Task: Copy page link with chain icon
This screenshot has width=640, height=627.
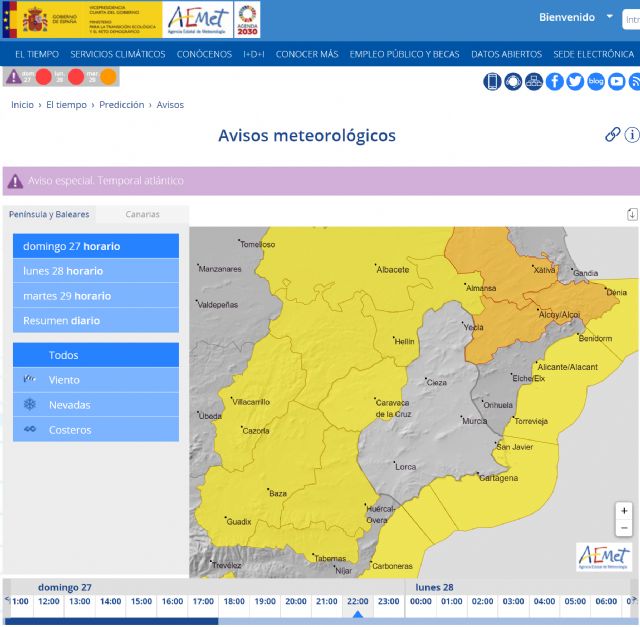Action: coord(613,134)
